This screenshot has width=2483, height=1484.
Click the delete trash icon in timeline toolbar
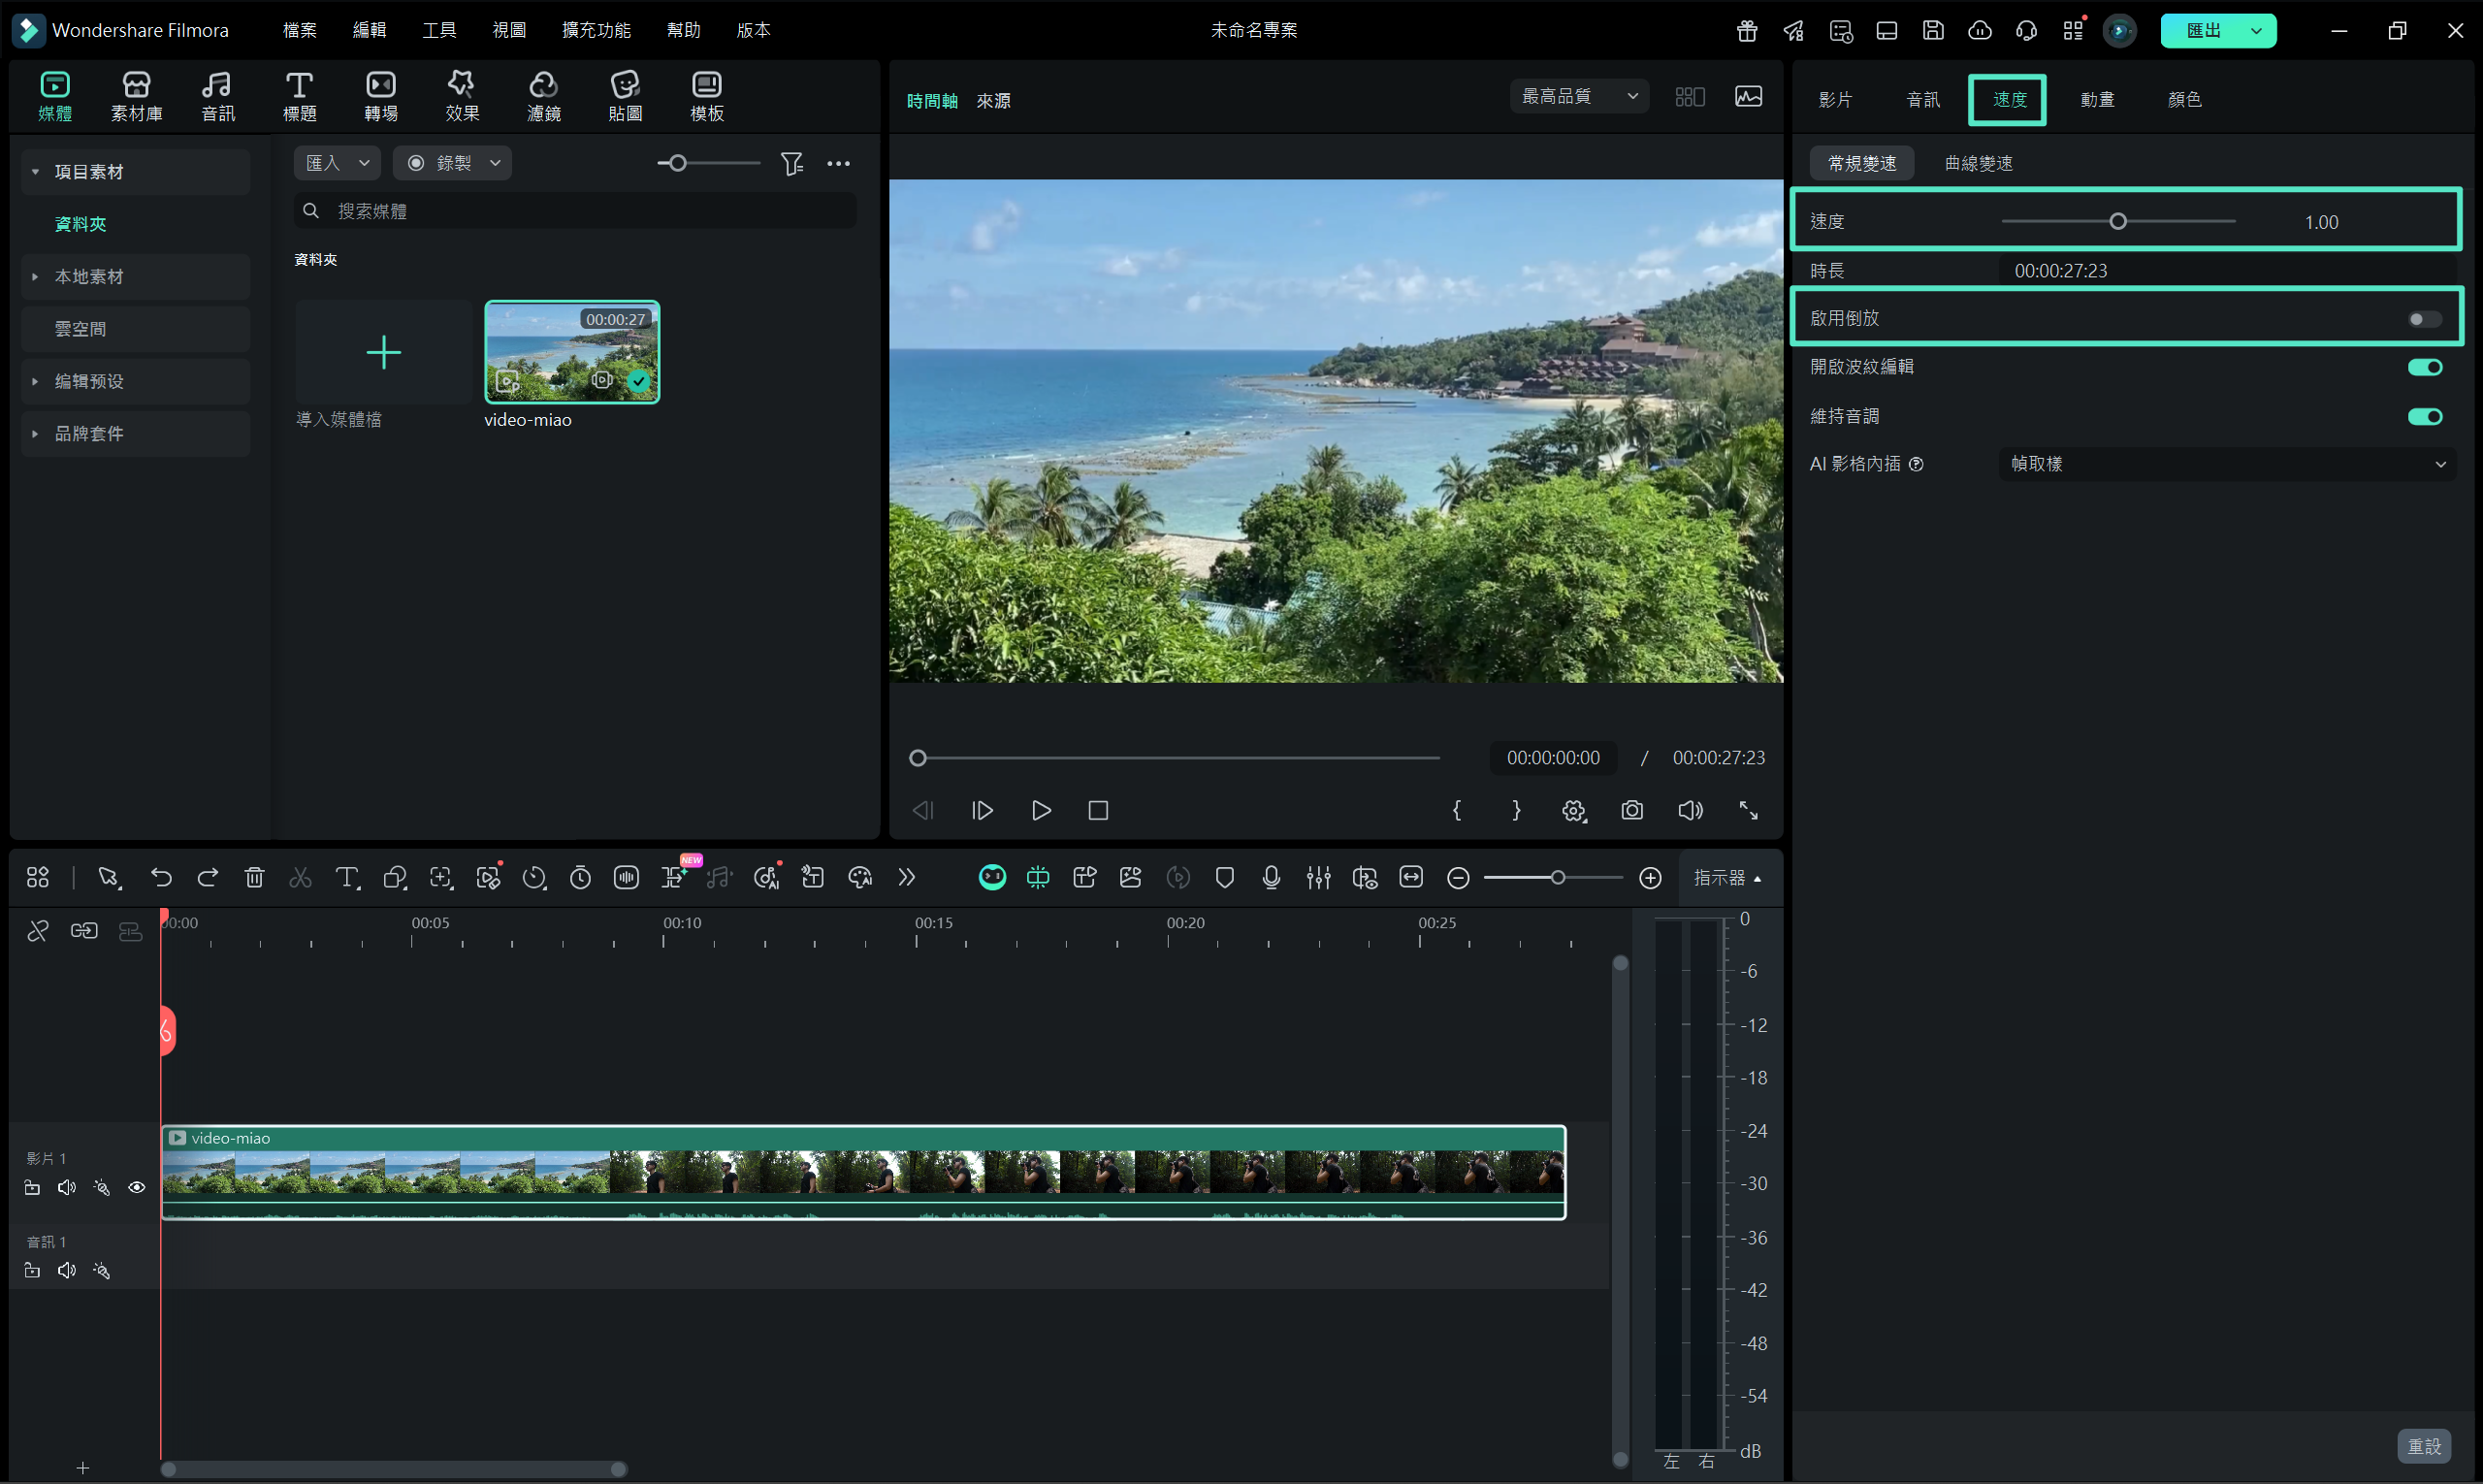(x=254, y=877)
